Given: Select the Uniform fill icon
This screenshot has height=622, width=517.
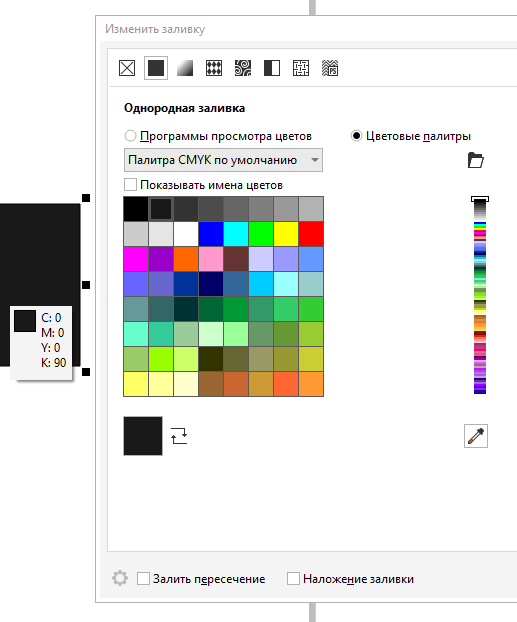Looking at the screenshot, I should click(x=156, y=68).
